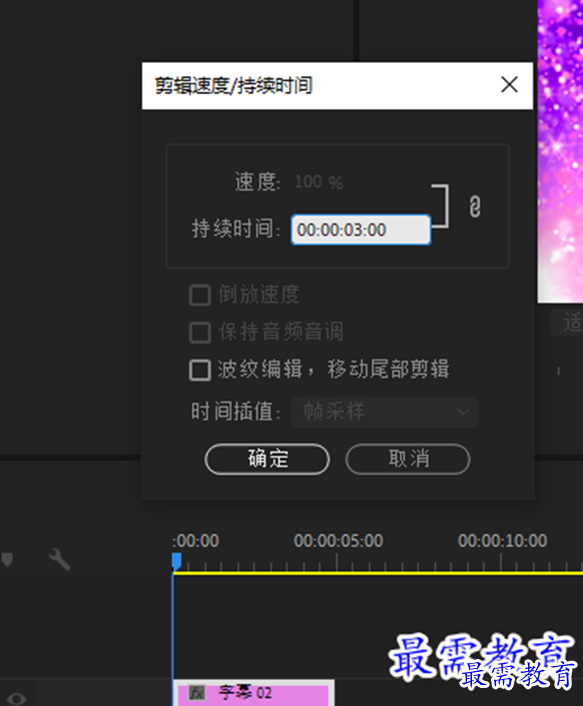Enable the 倒放速度 checkbox
This screenshot has height=706, width=583.
click(200, 295)
